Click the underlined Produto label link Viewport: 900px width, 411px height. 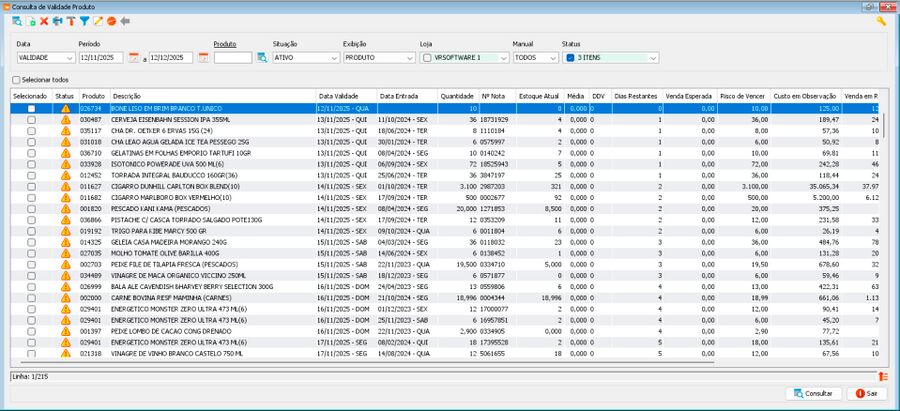click(x=225, y=44)
